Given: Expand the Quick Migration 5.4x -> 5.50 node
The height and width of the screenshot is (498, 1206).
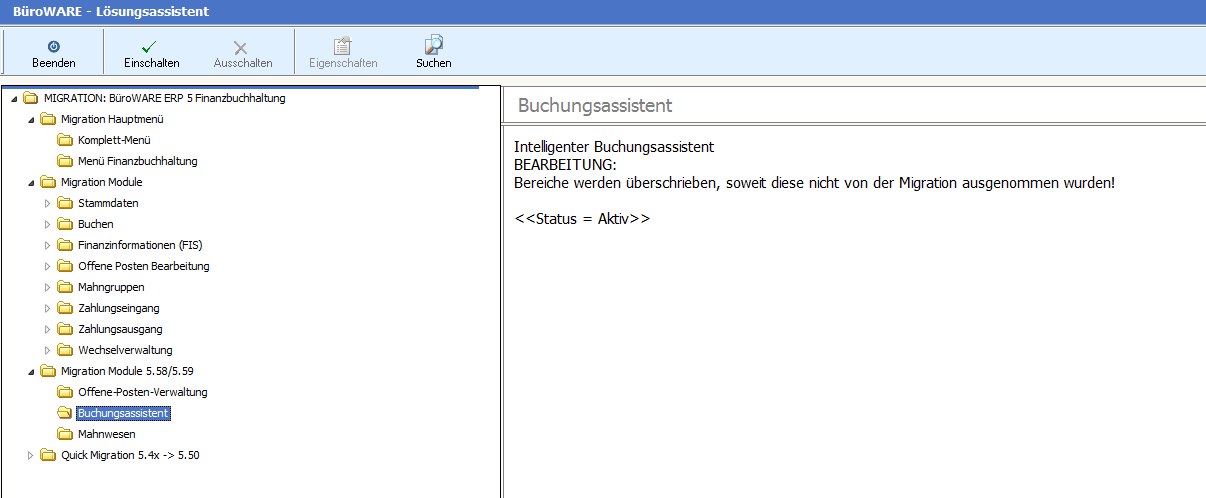Looking at the screenshot, I should point(30,455).
